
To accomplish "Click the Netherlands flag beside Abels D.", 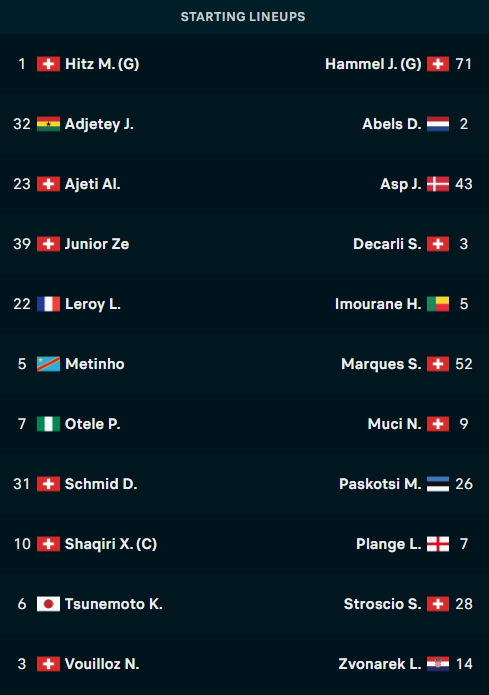I will pos(438,124).
